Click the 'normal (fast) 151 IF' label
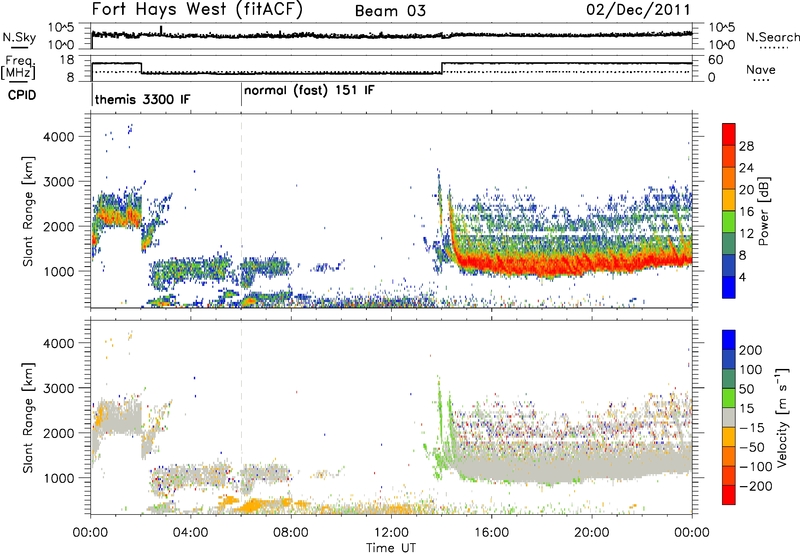The width and height of the screenshot is (800, 554). [x=309, y=91]
